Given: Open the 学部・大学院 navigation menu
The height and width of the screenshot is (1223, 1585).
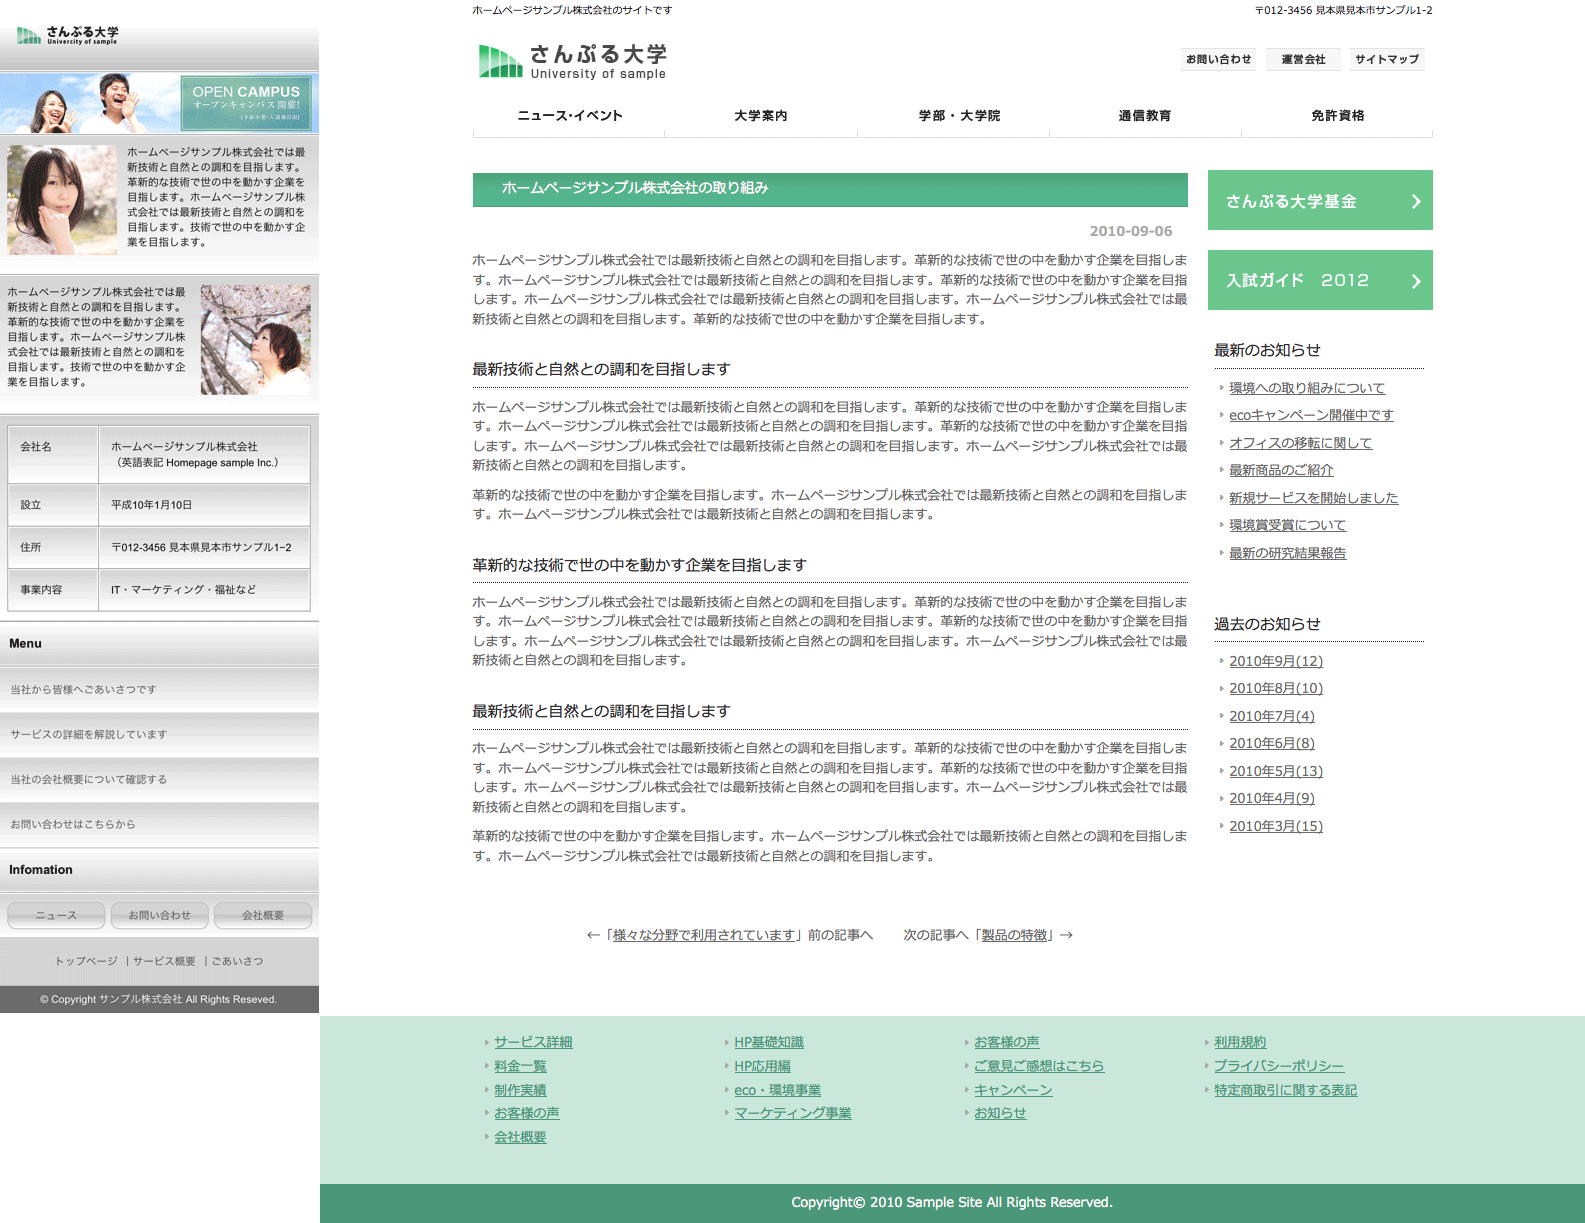Looking at the screenshot, I should point(959,116).
